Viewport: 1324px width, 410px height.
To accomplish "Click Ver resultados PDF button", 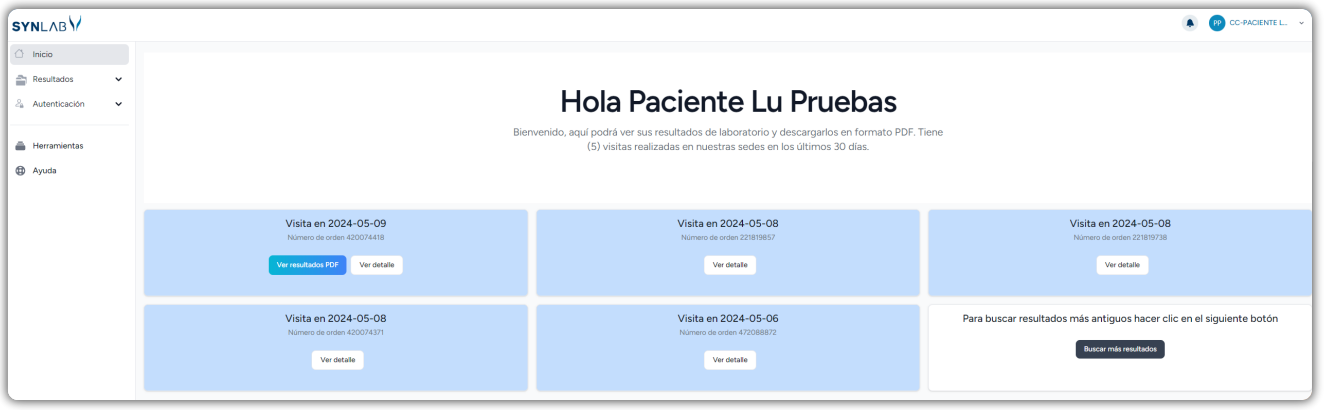I will pos(307,265).
